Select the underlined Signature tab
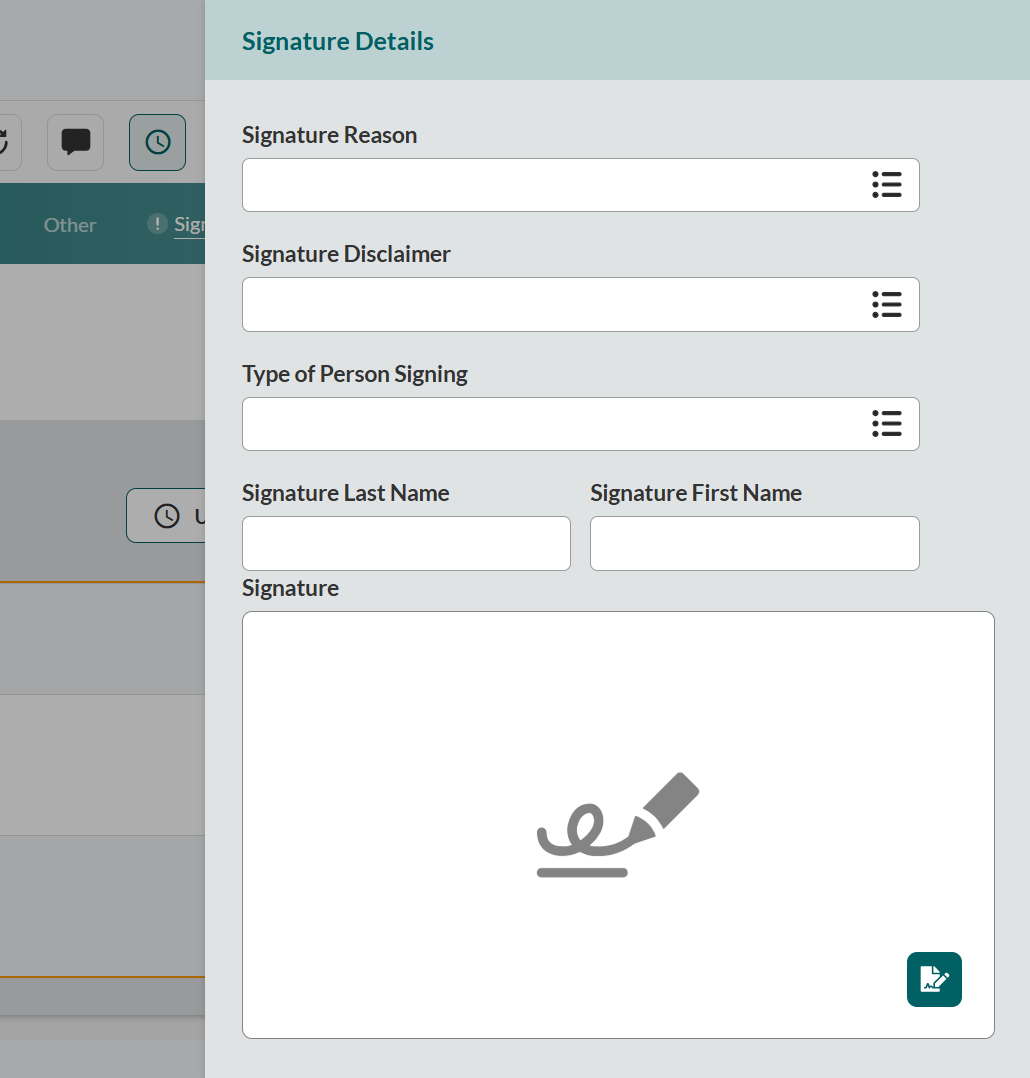 pyautogui.click(x=190, y=224)
